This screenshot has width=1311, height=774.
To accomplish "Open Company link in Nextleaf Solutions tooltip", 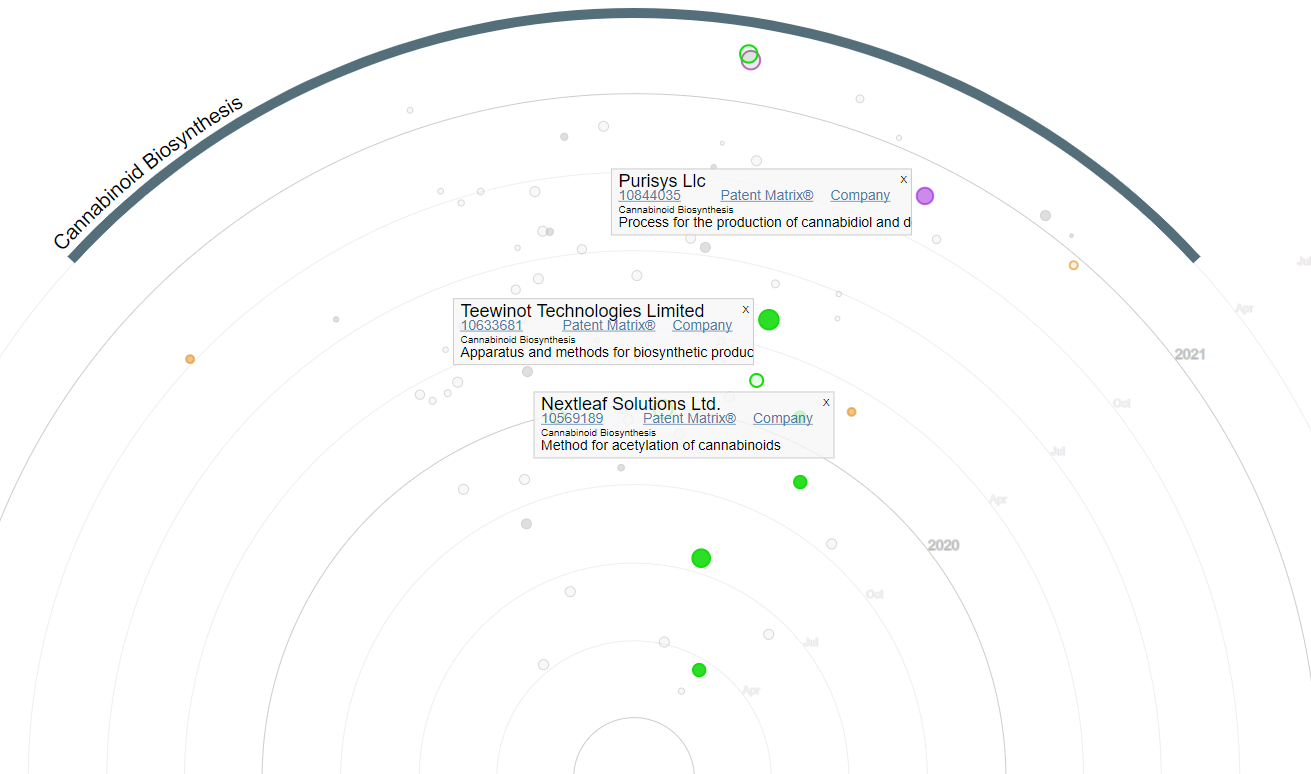I will (783, 419).
